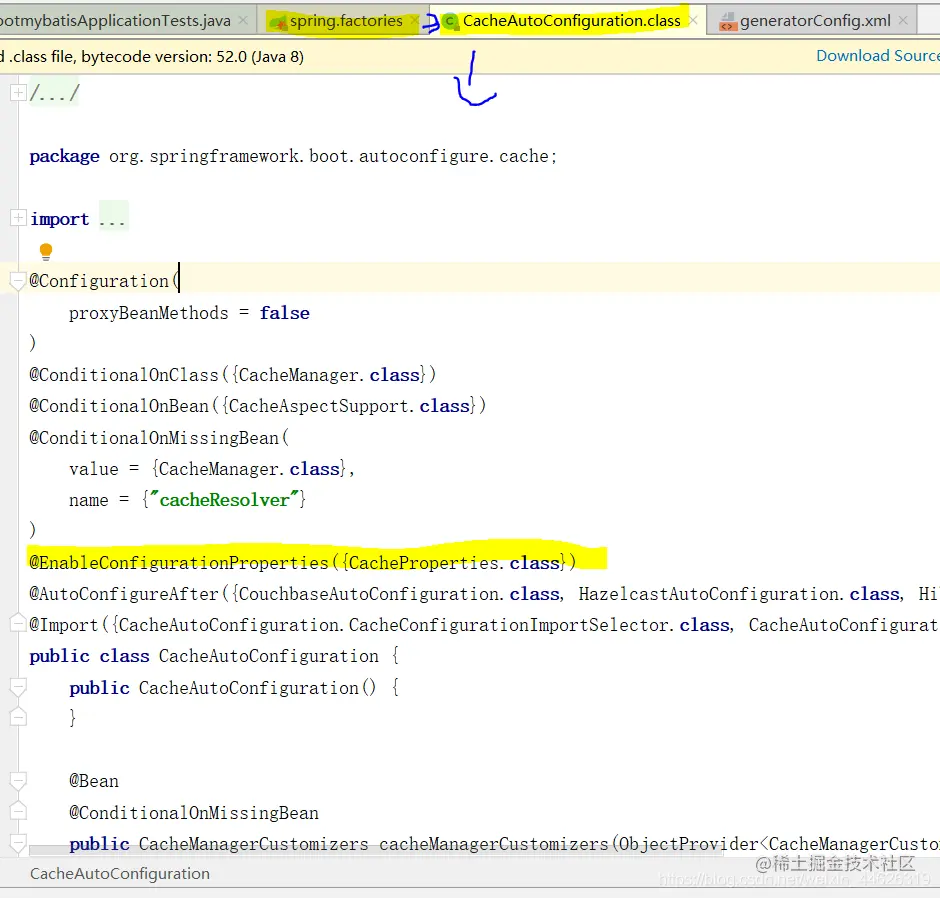The width and height of the screenshot is (940, 898).
Task: Click the XML file icon on generatorConfig tab
Action: point(728,22)
